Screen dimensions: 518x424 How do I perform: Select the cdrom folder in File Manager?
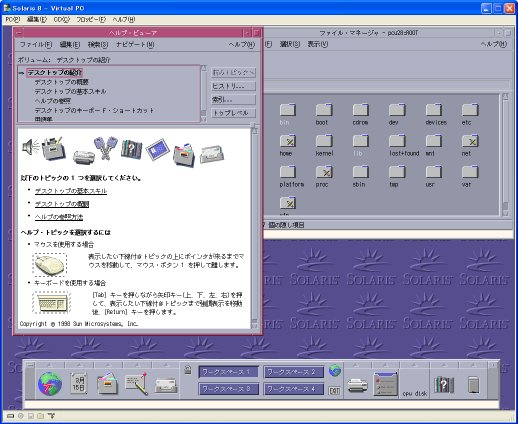point(361,114)
